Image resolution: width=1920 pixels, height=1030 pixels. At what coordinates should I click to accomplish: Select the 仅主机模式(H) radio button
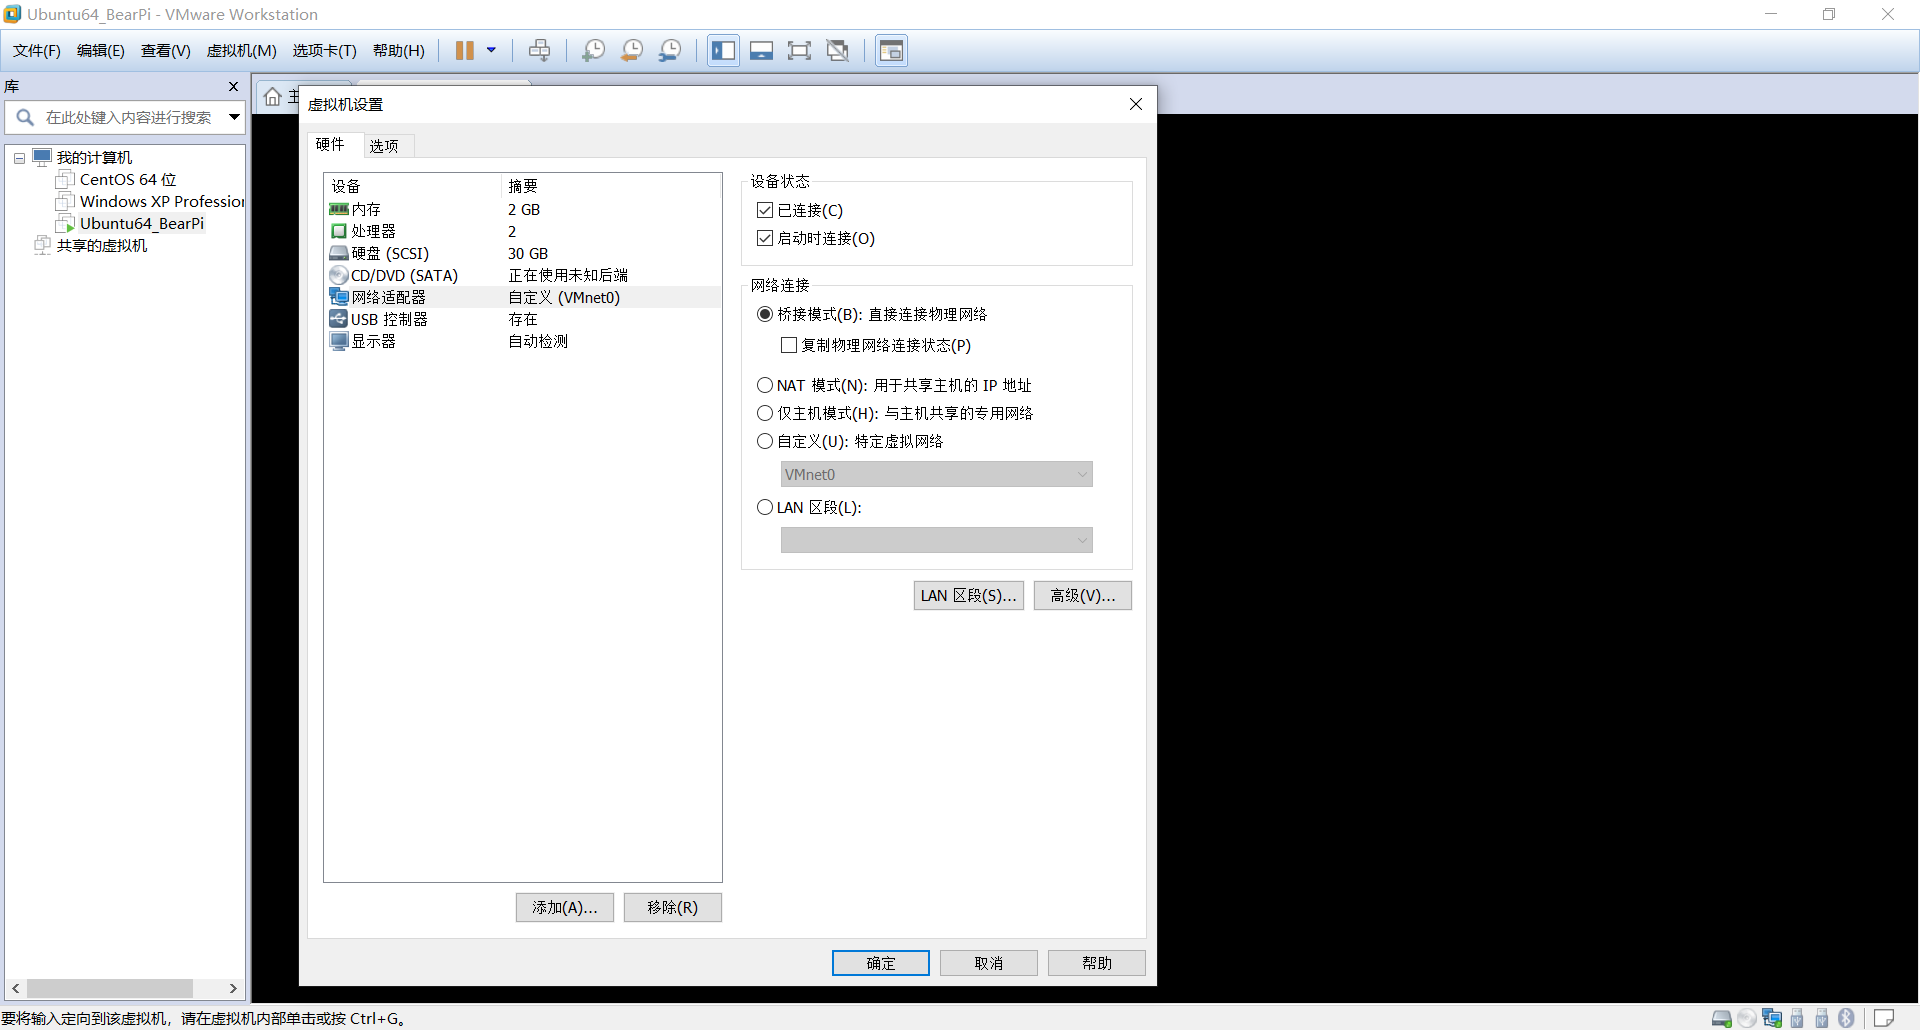[765, 413]
